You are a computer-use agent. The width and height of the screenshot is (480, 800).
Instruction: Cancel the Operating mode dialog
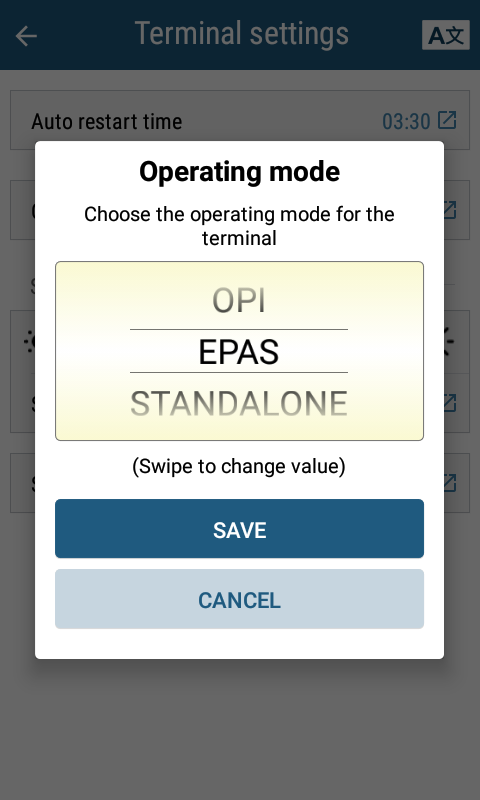239,599
